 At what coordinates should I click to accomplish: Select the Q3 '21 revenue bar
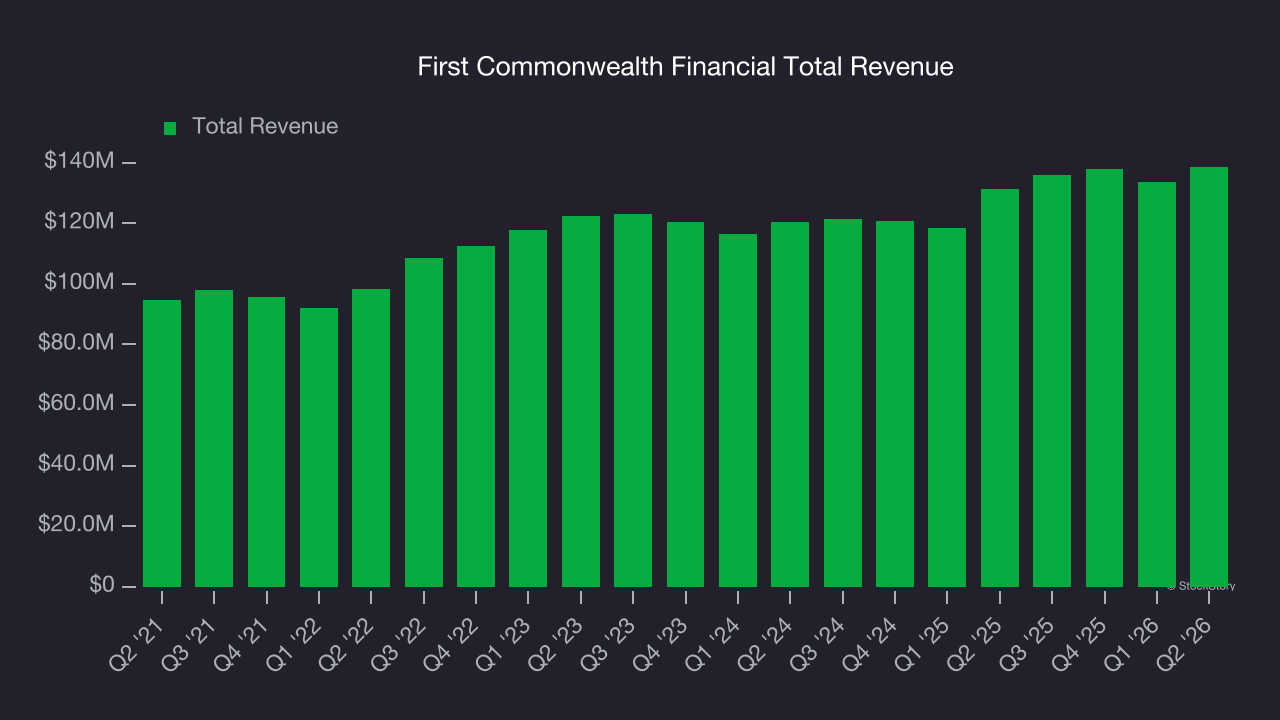[x=214, y=438]
